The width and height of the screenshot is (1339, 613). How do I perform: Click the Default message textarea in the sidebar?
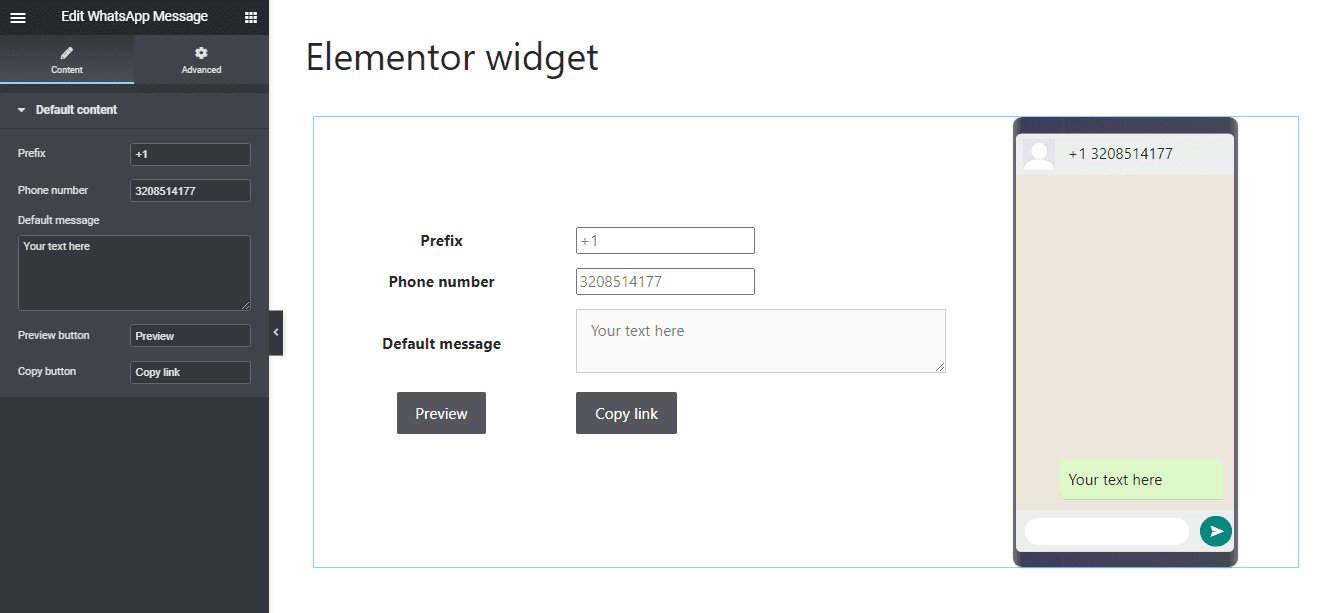pos(133,272)
